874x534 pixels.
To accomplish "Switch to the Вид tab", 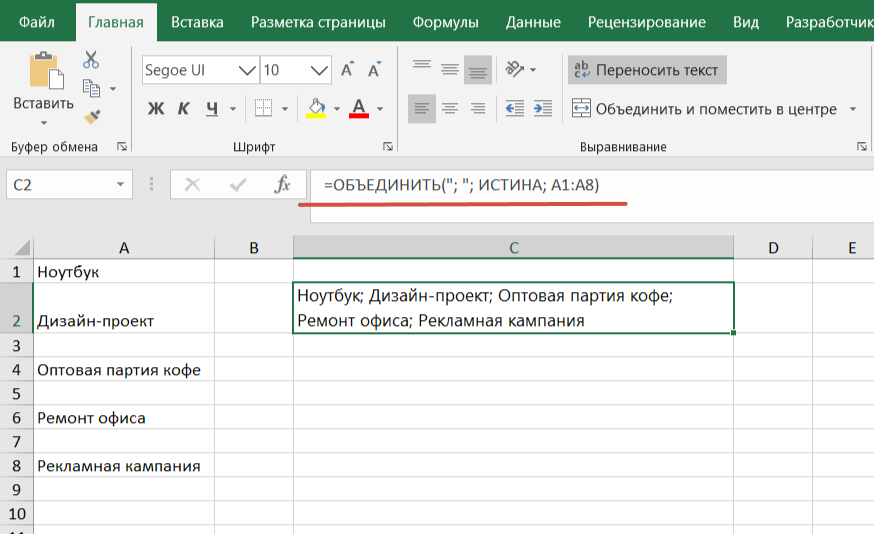I will [746, 22].
